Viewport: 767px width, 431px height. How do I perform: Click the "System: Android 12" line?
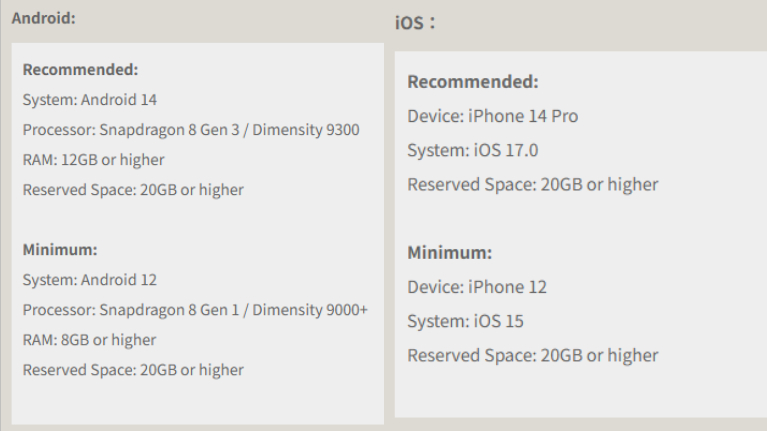[90, 280]
